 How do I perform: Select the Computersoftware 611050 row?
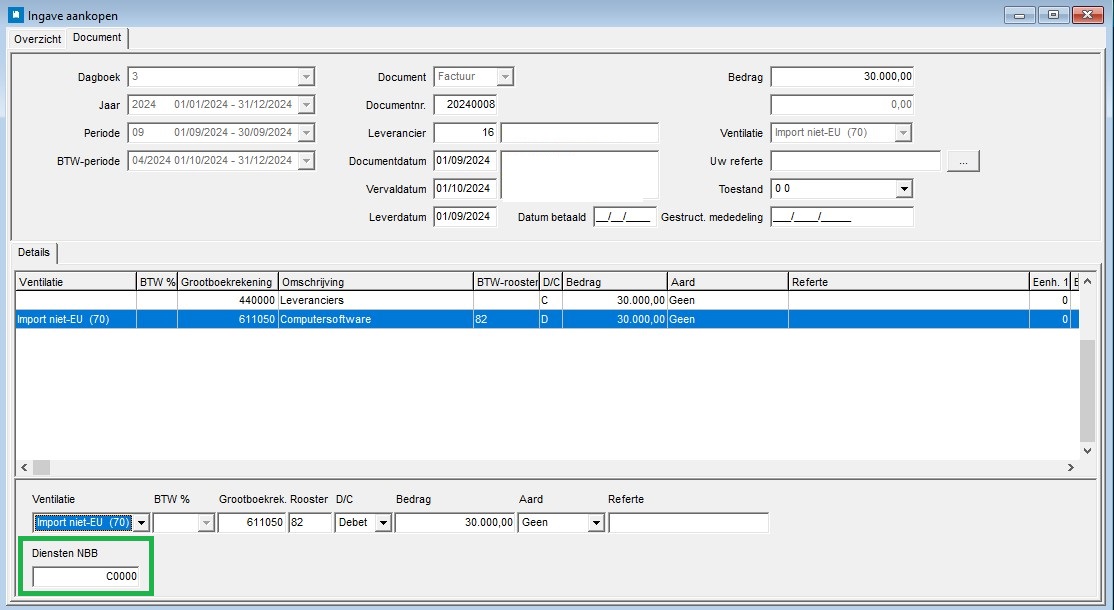coord(547,320)
